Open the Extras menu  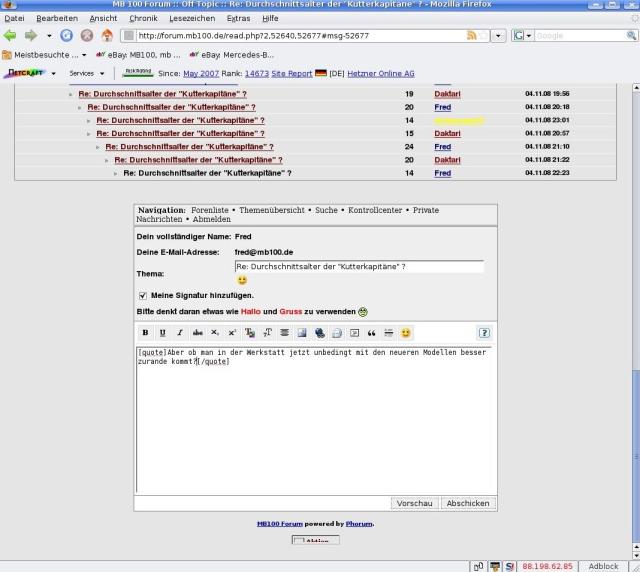(238, 18)
